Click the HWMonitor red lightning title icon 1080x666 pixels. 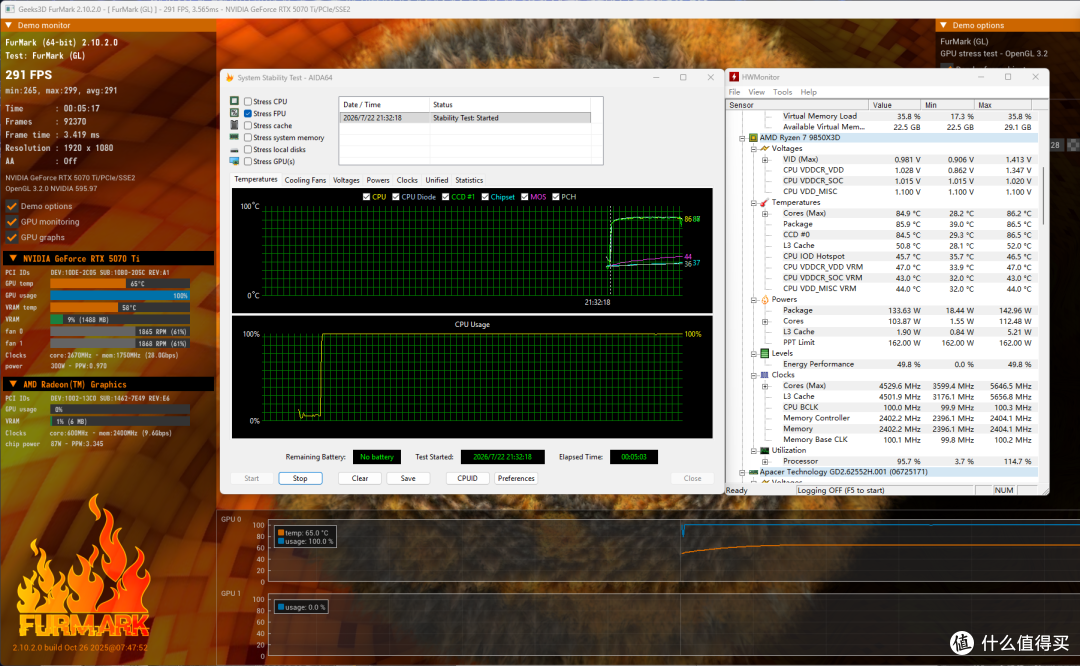pyautogui.click(x=734, y=77)
